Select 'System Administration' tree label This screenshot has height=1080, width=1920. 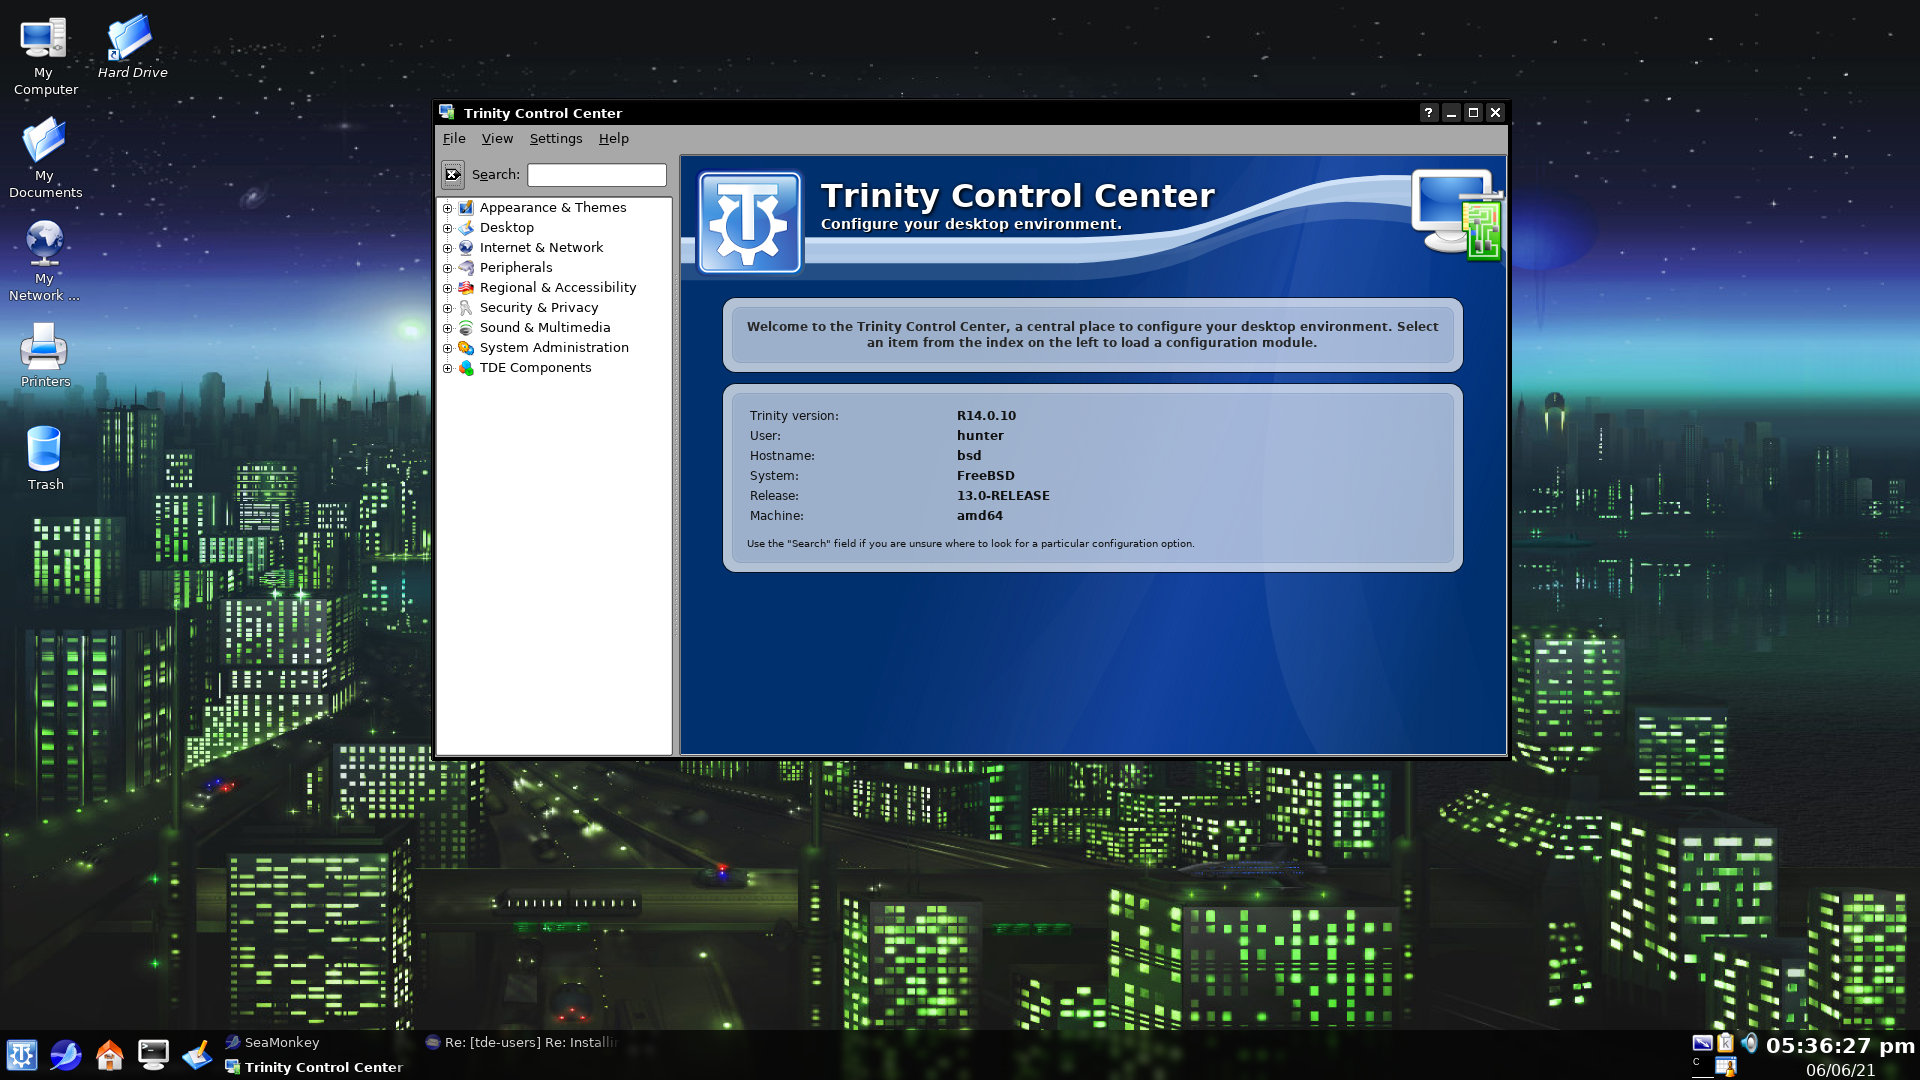(x=554, y=348)
